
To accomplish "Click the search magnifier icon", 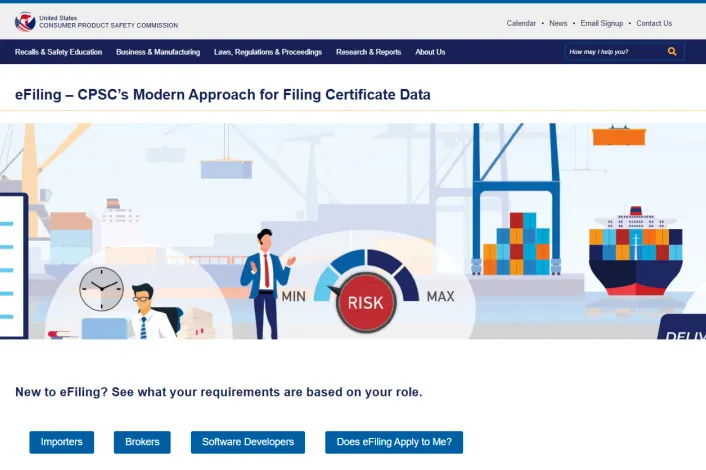I will [x=672, y=52].
